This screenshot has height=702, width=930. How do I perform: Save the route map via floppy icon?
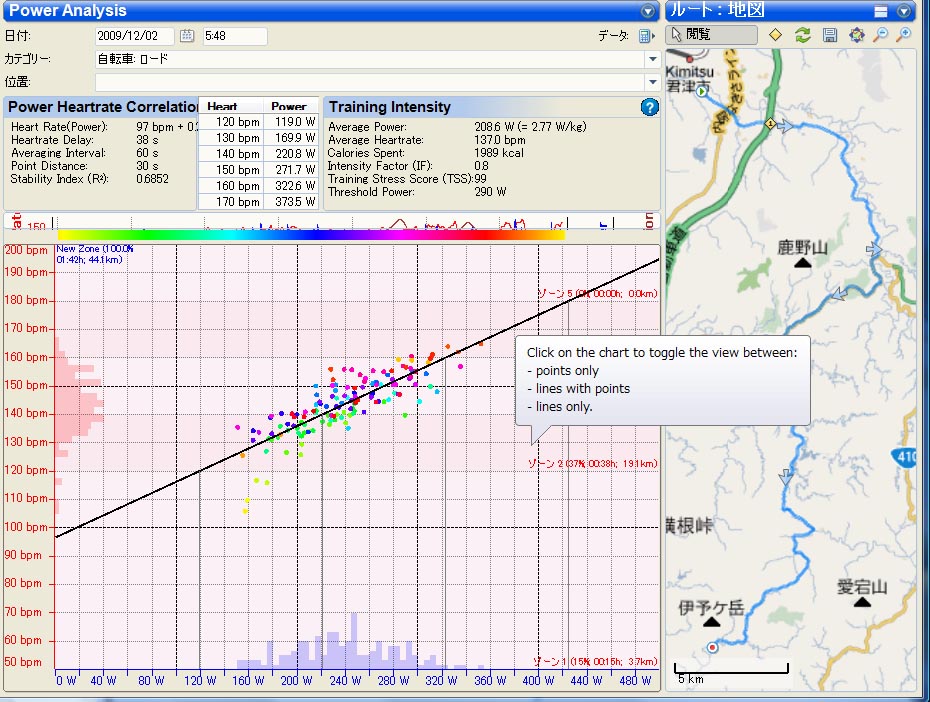829,35
